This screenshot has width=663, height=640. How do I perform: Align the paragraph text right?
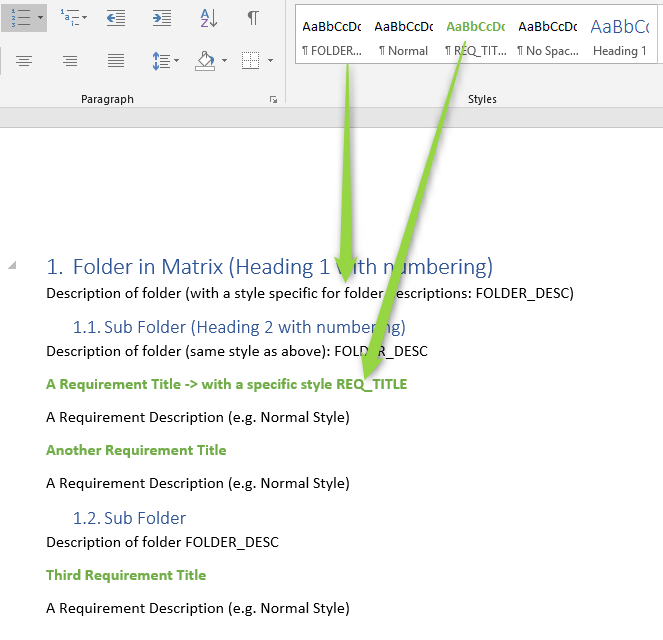(70, 61)
